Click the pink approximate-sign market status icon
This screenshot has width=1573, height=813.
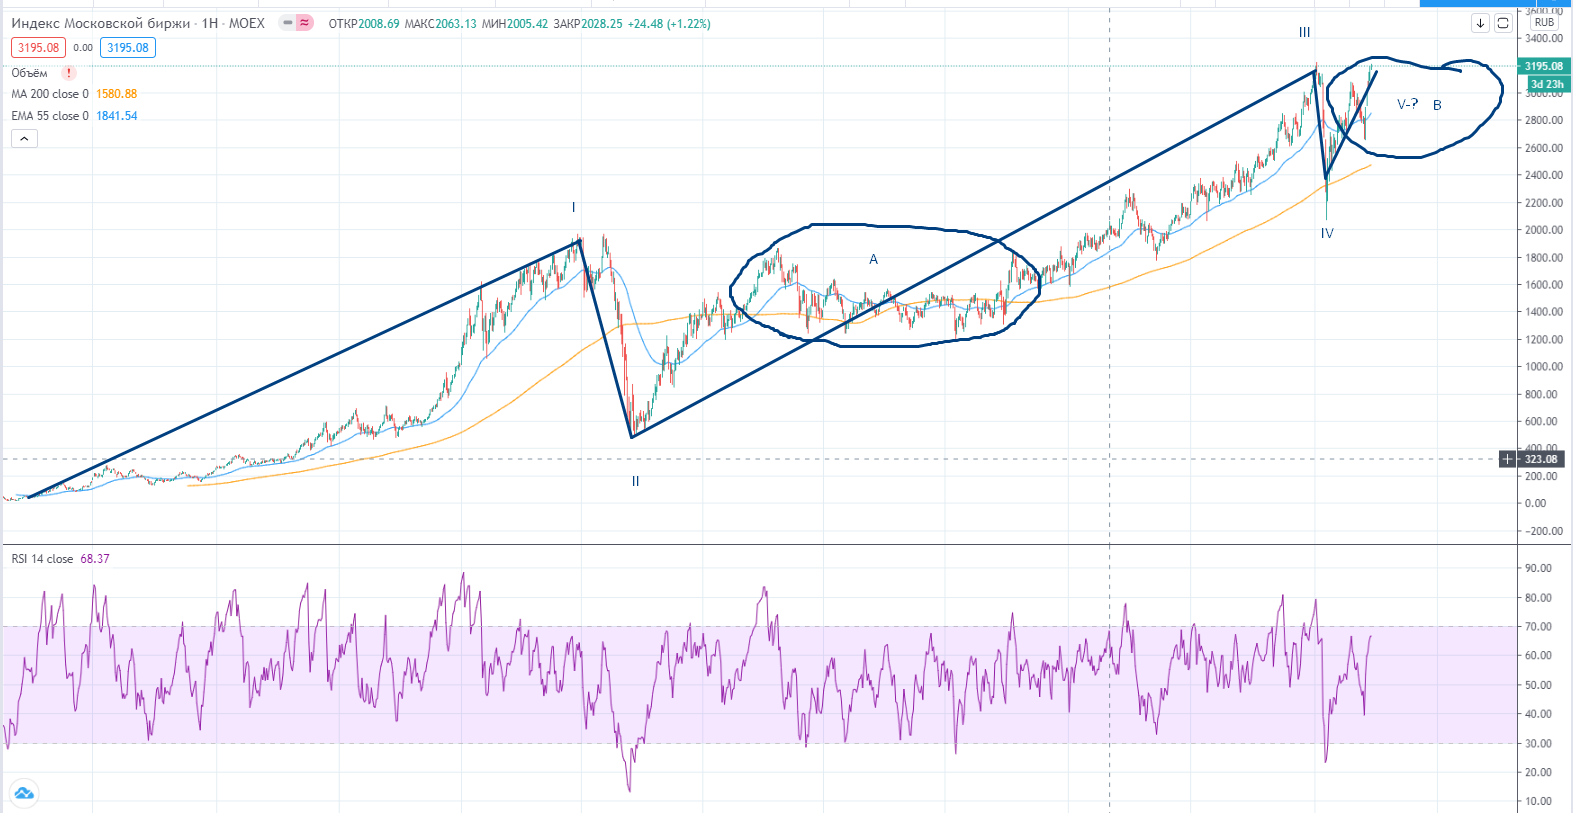coord(304,23)
